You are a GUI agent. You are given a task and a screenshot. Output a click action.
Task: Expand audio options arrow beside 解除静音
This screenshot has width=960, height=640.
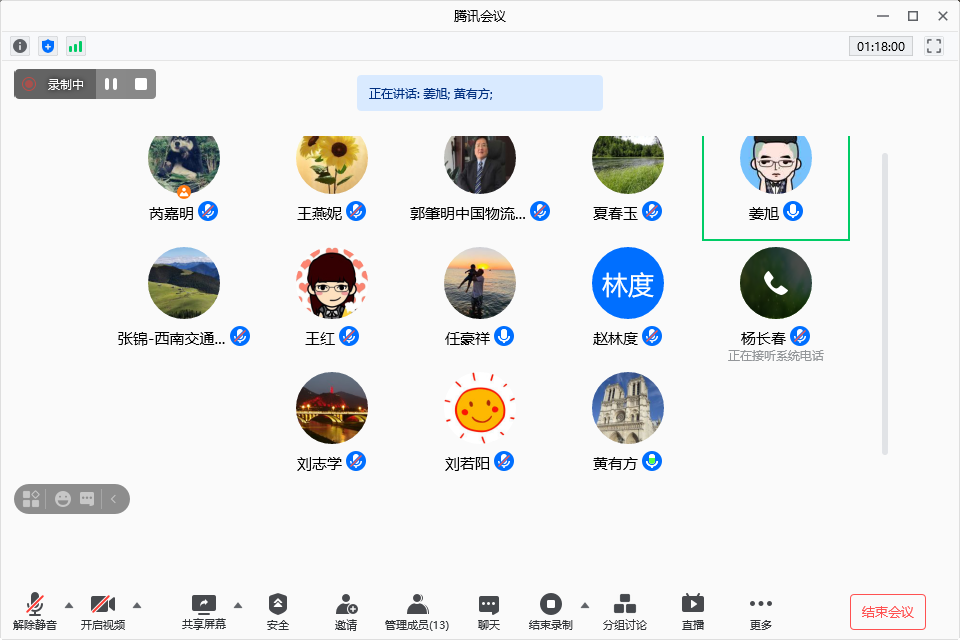click(x=69, y=604)
